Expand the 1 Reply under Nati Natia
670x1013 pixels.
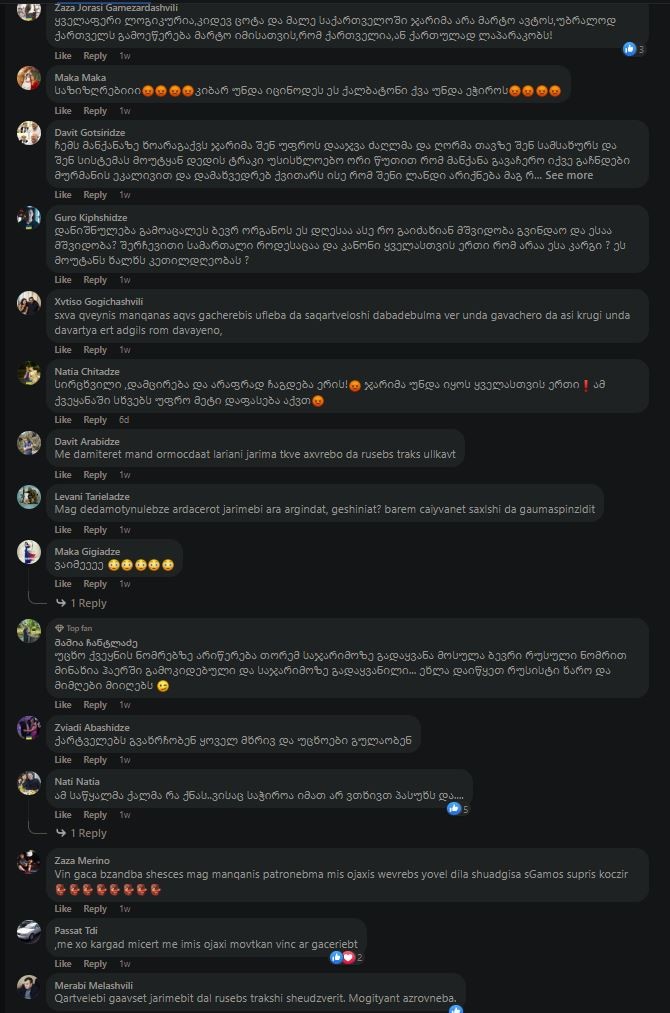point(81,833)
